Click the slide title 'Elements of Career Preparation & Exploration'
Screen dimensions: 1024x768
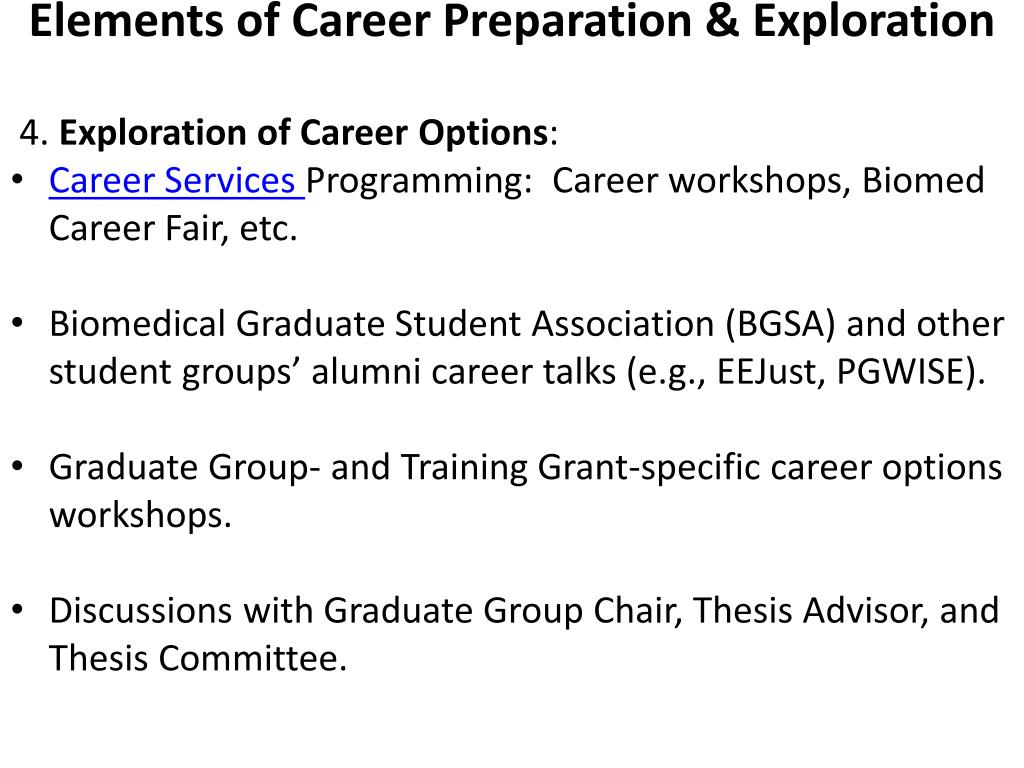[511, 21]
